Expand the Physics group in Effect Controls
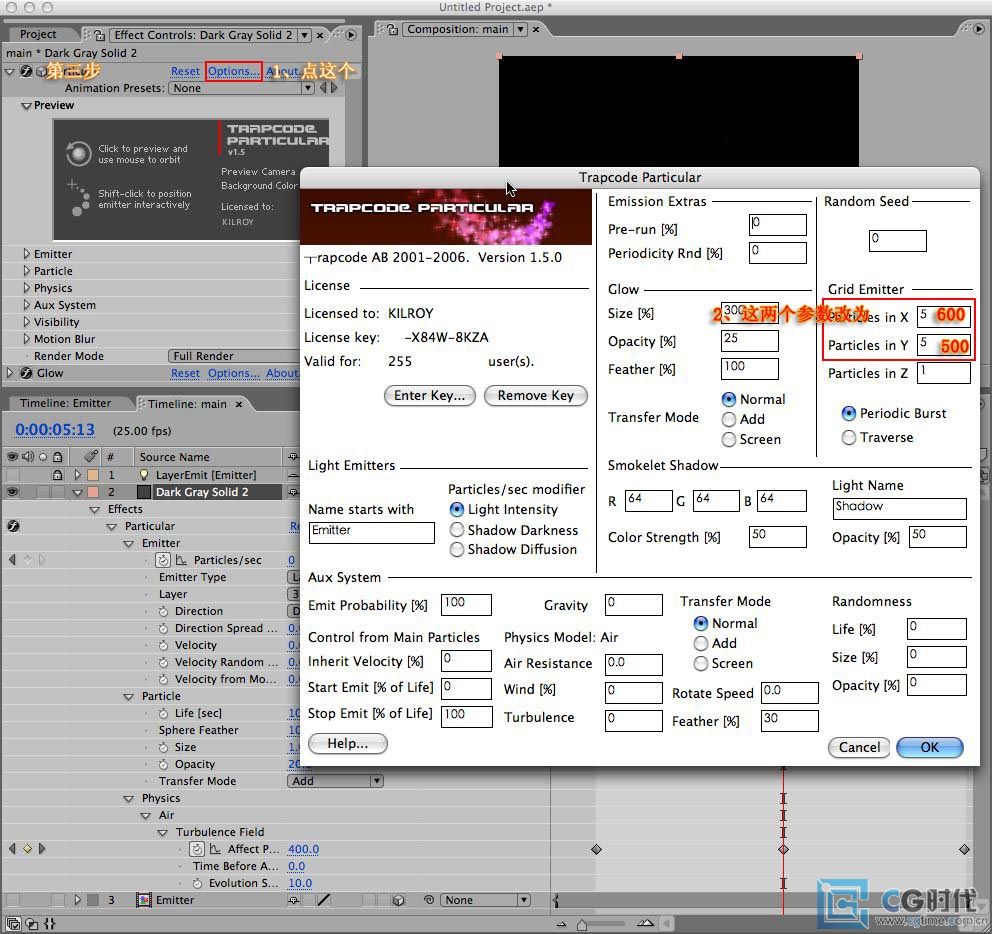This screenshot has width=992, height=934. pyautogui.click(x=26, y=288)
